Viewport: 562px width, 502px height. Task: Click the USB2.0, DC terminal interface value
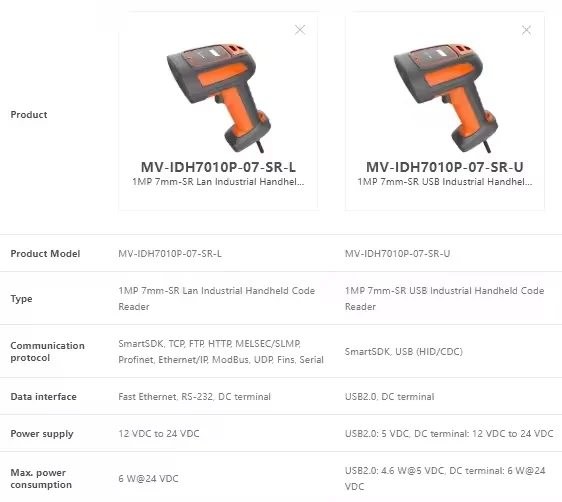click(x=389, y=397)
